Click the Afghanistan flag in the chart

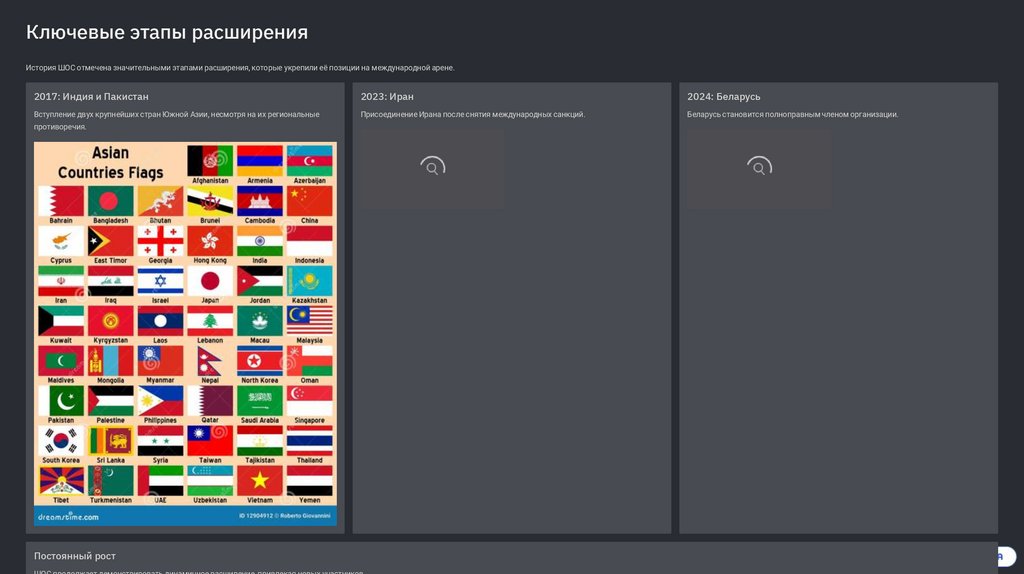(210, 161)
